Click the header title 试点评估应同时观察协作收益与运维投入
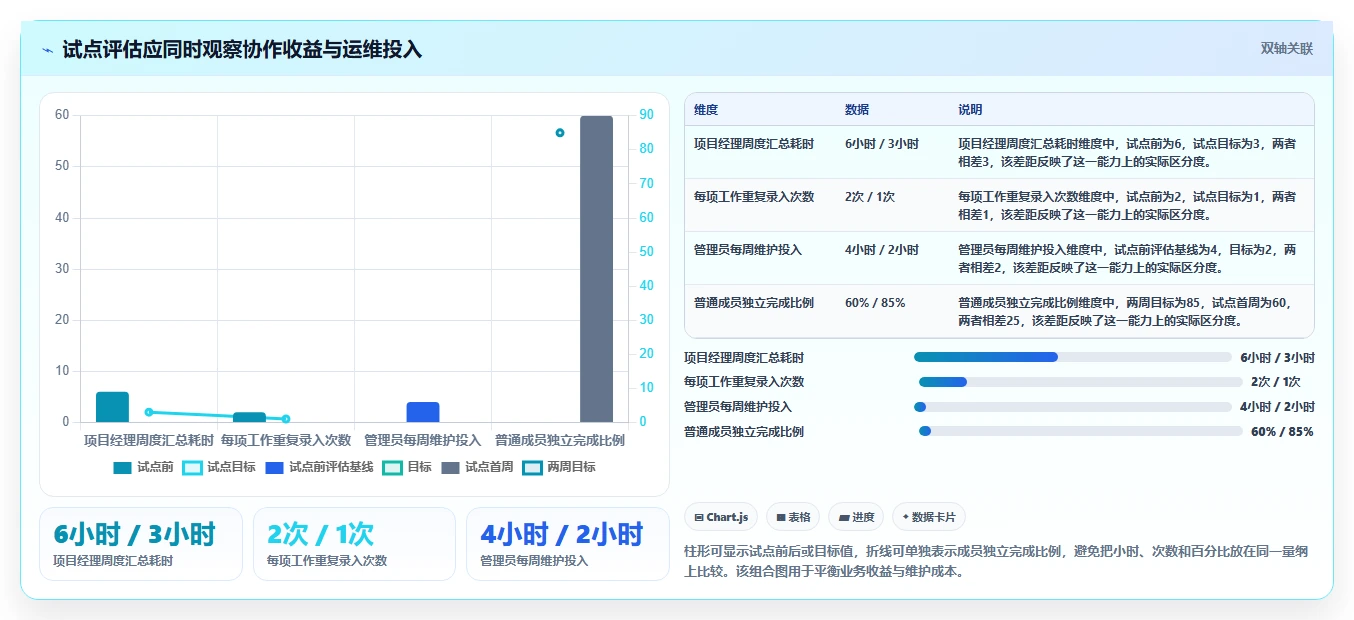 point(242,49)
